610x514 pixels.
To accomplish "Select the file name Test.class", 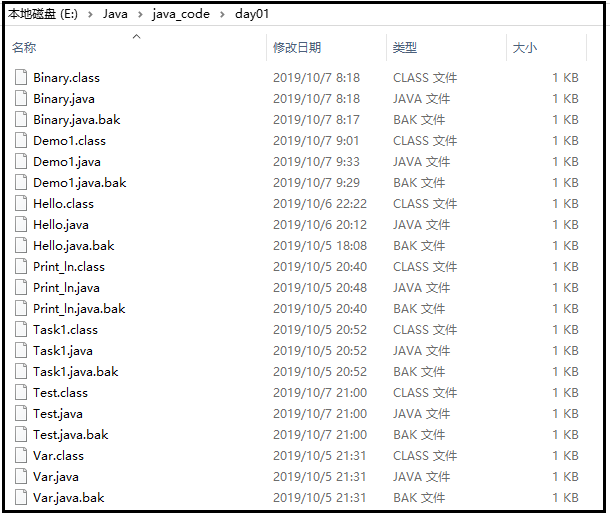I will click(x=60, y=393).
